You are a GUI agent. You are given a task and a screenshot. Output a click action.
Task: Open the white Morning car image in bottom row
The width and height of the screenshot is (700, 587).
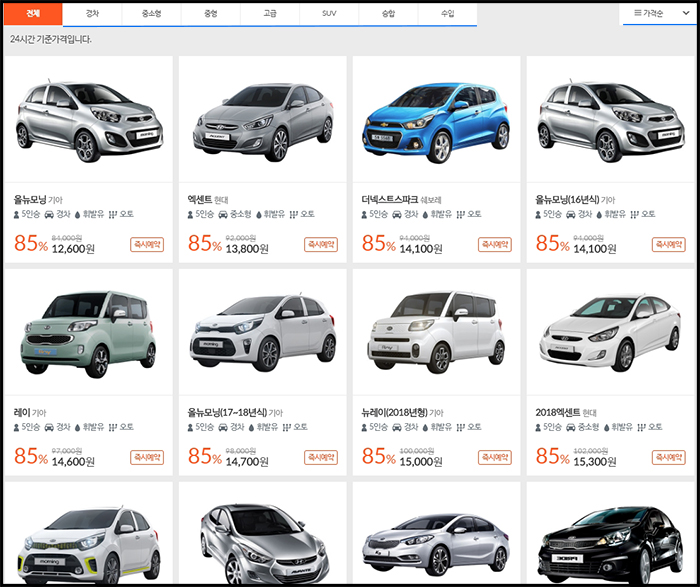coord(88,545)
